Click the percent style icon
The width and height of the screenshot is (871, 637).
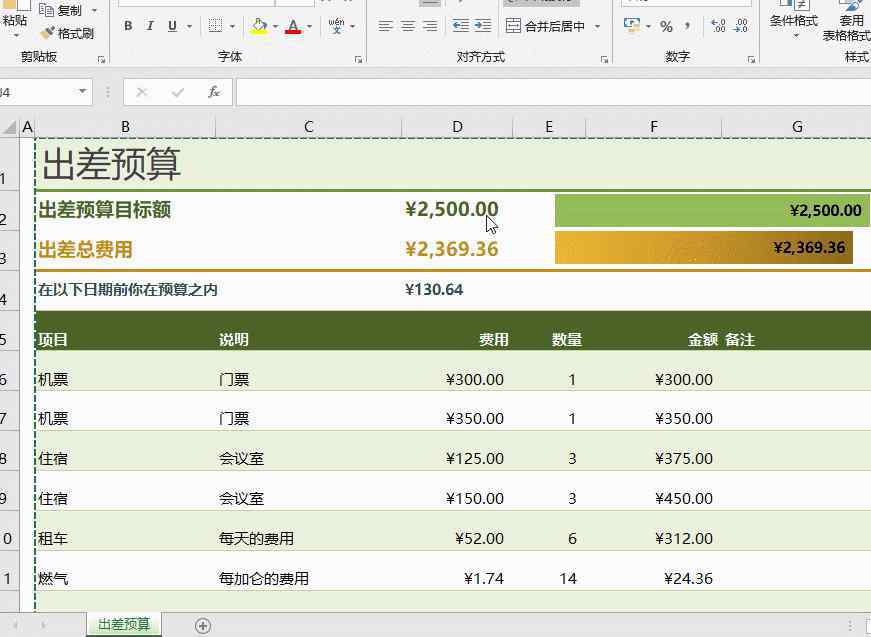666,26
